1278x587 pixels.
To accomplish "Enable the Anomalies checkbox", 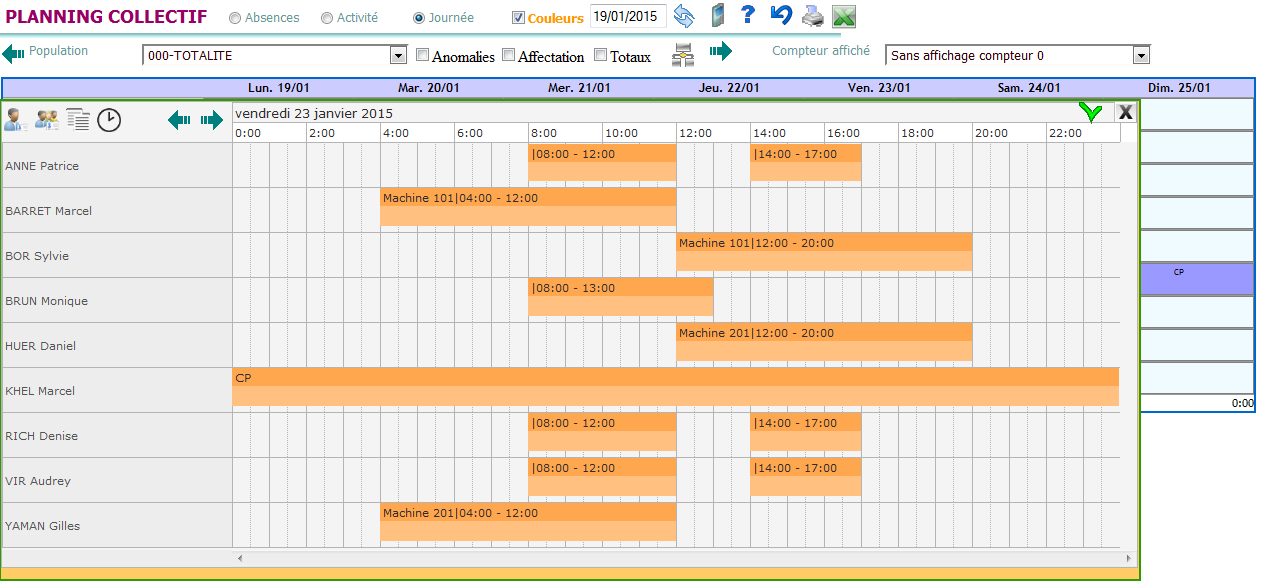I will click(423, 56).
